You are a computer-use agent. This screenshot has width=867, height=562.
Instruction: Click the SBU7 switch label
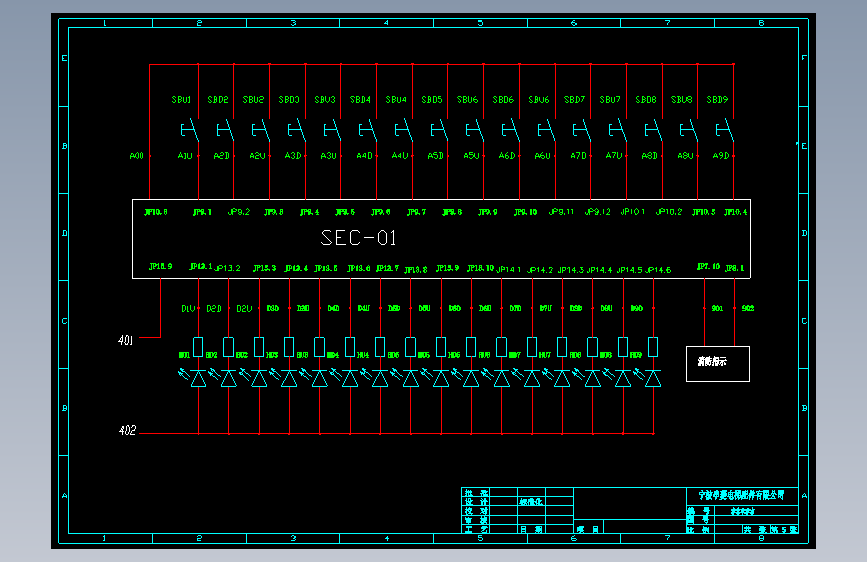(610, 100)
